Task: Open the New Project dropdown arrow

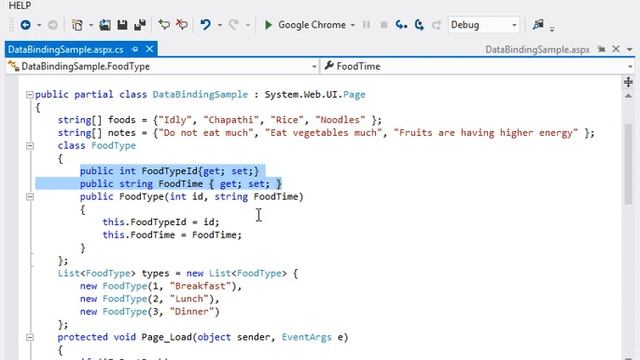Action: point(91,25)
